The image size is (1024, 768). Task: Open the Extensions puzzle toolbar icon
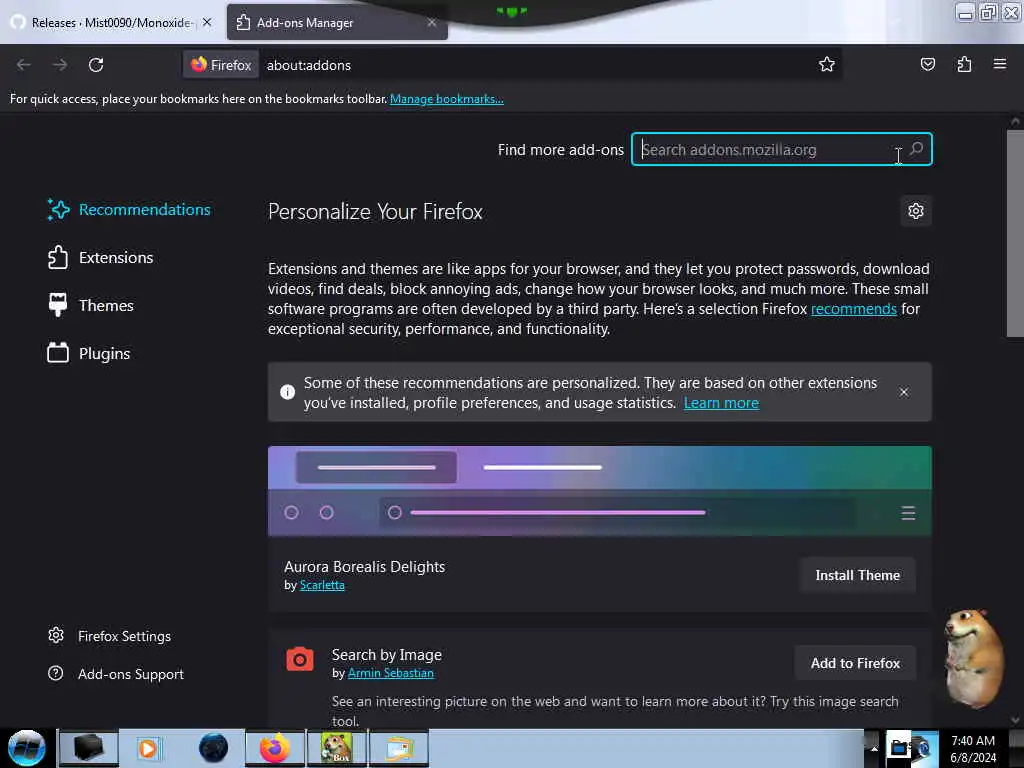(x=964, y=64)
